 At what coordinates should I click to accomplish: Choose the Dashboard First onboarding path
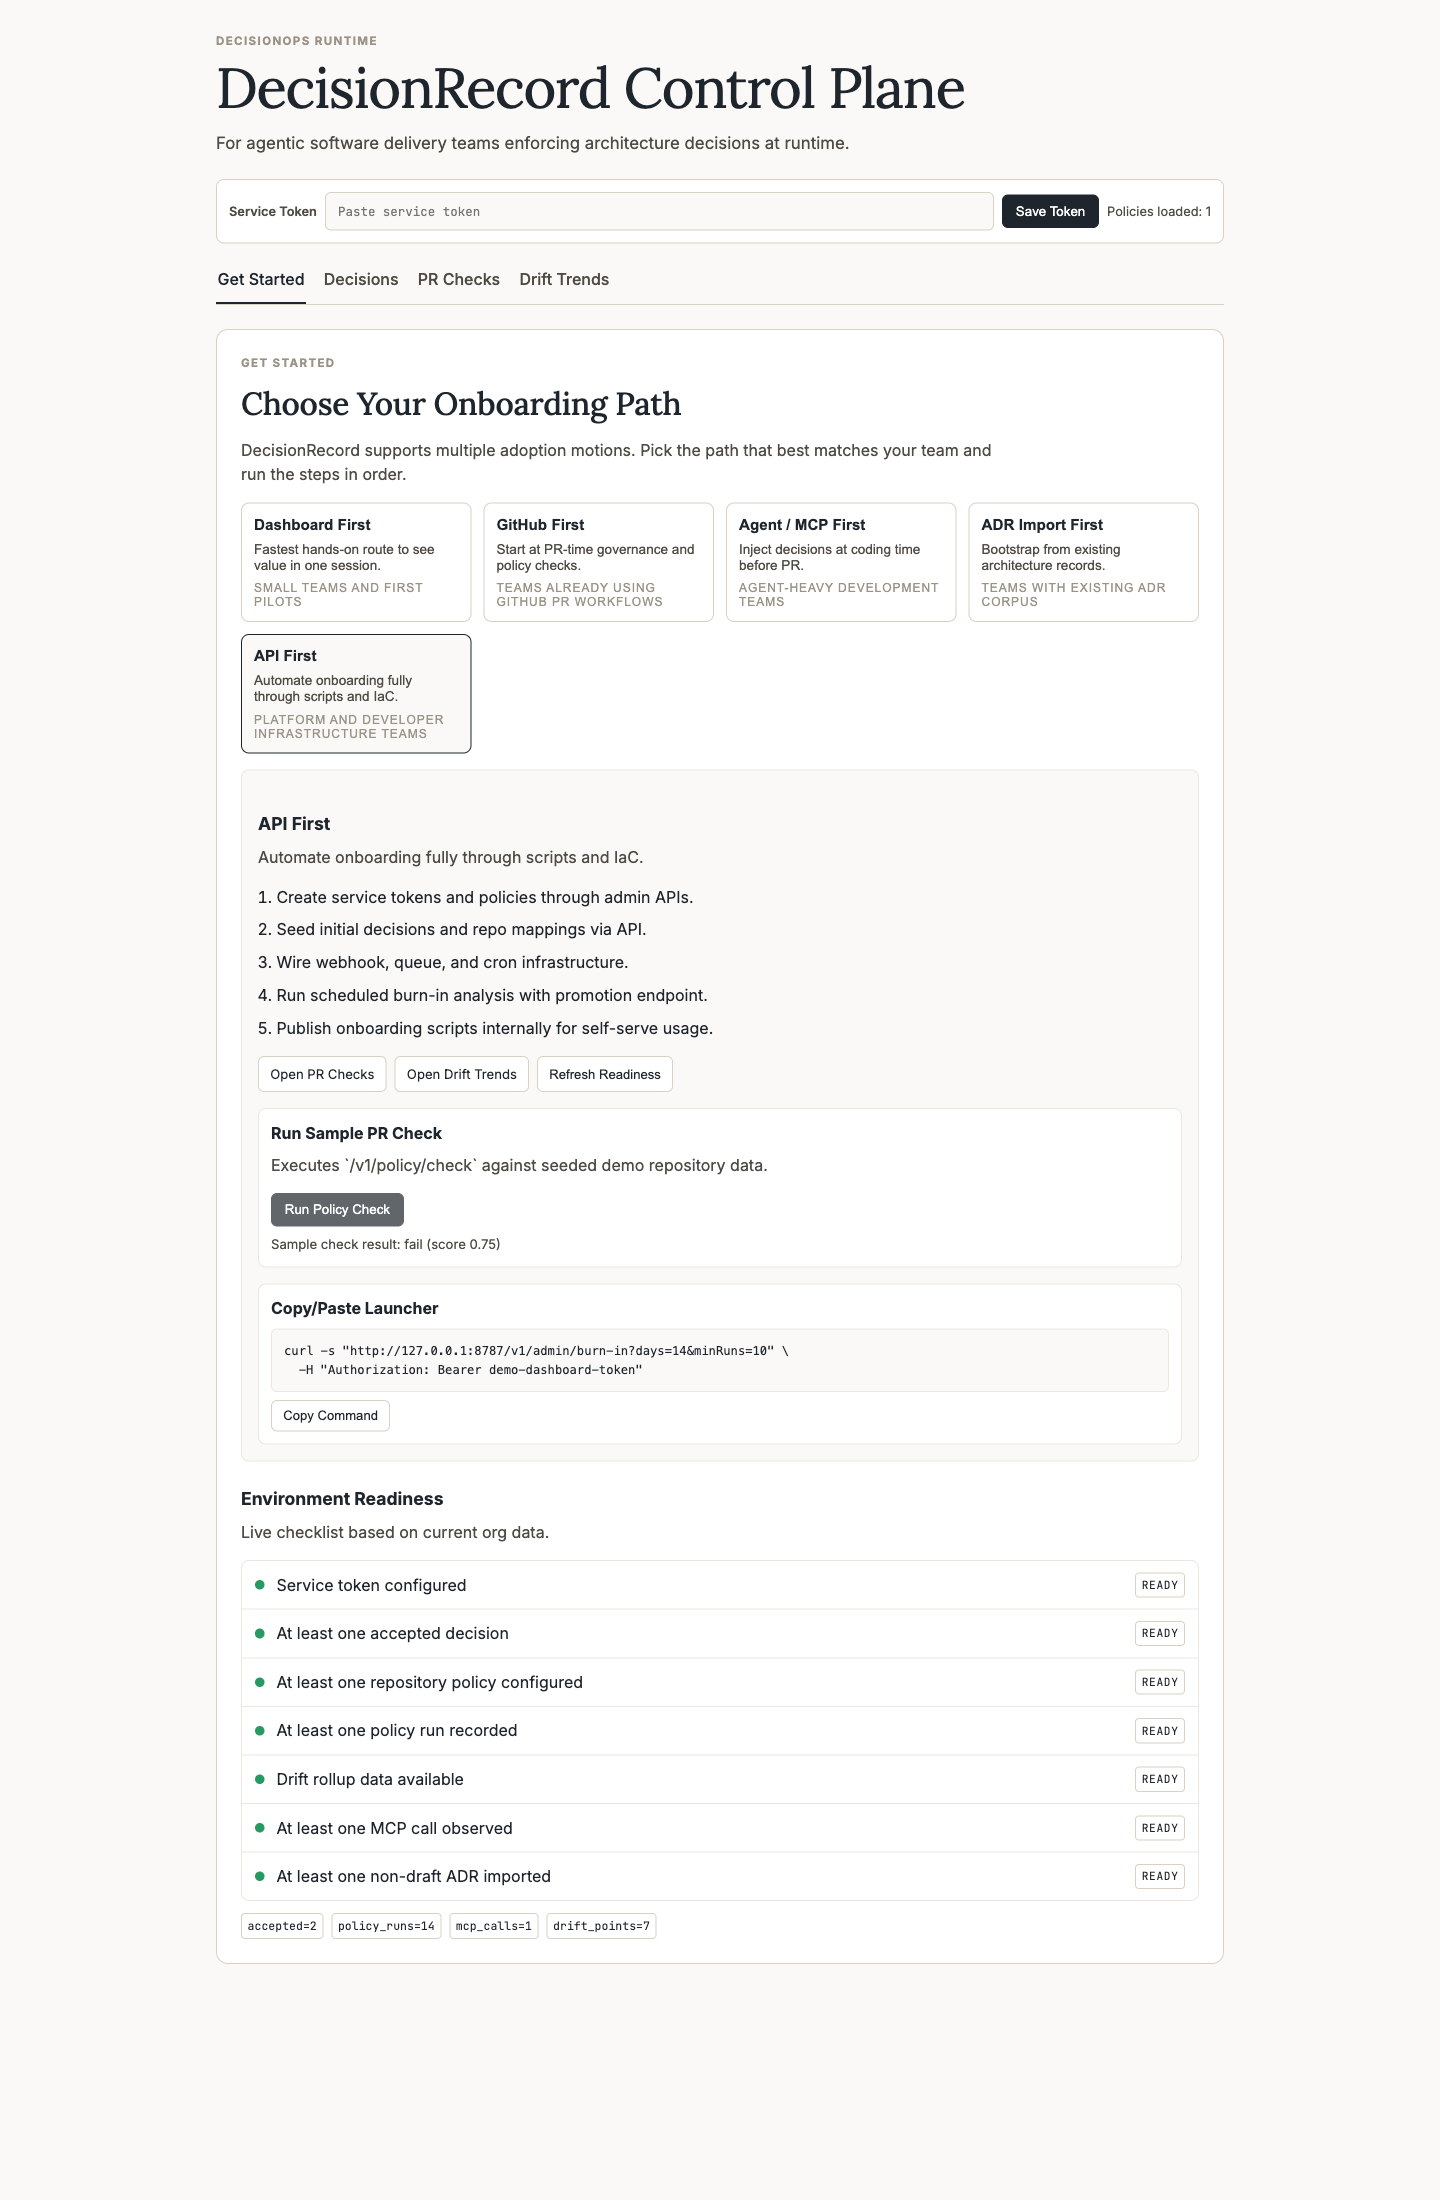tap(356, 562)
